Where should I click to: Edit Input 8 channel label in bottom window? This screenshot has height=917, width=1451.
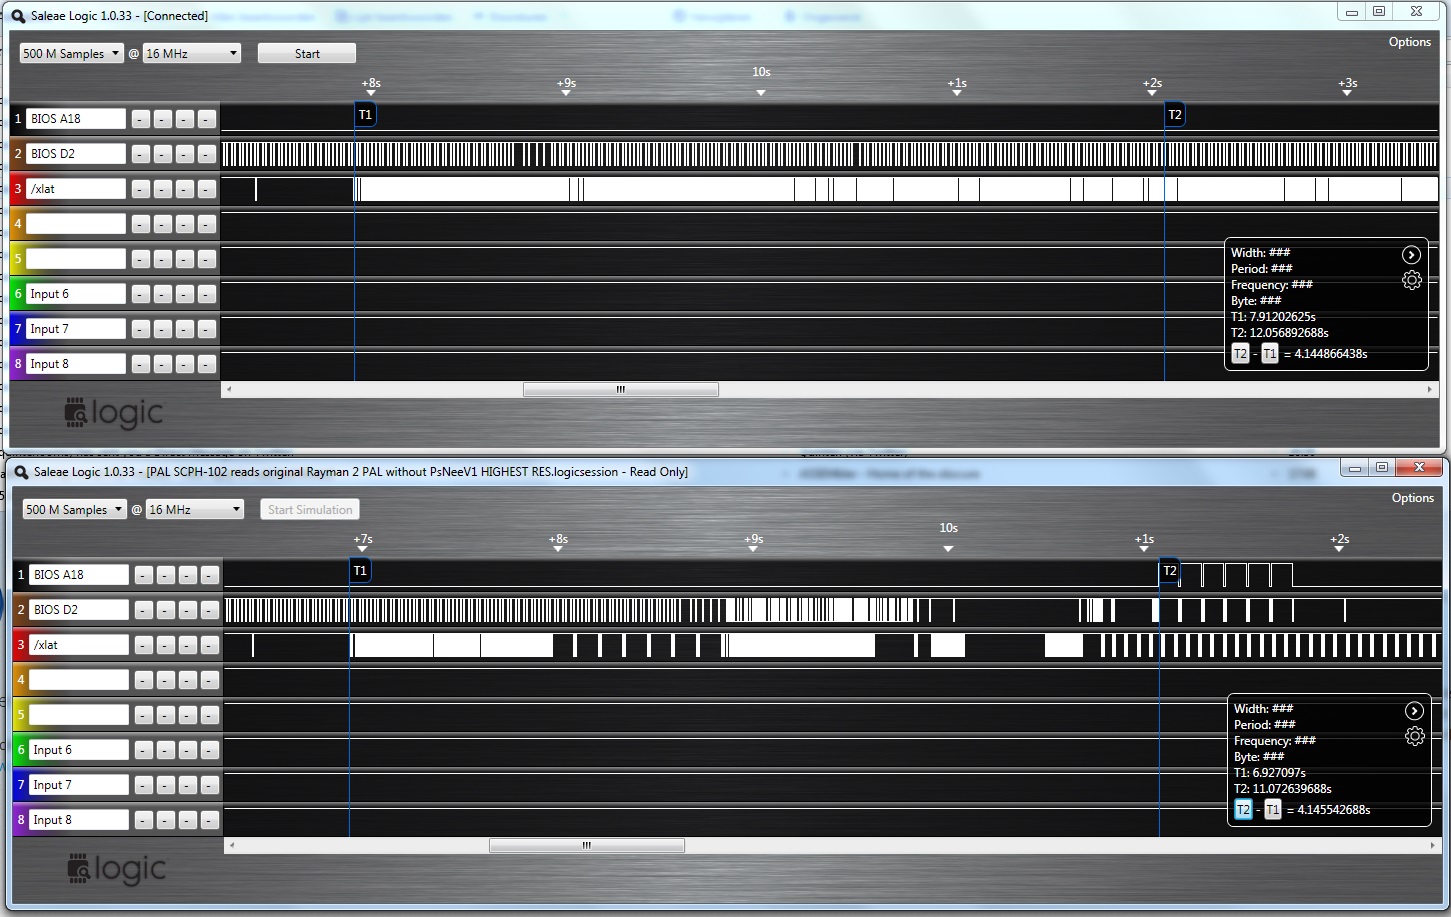coord(79,820)
